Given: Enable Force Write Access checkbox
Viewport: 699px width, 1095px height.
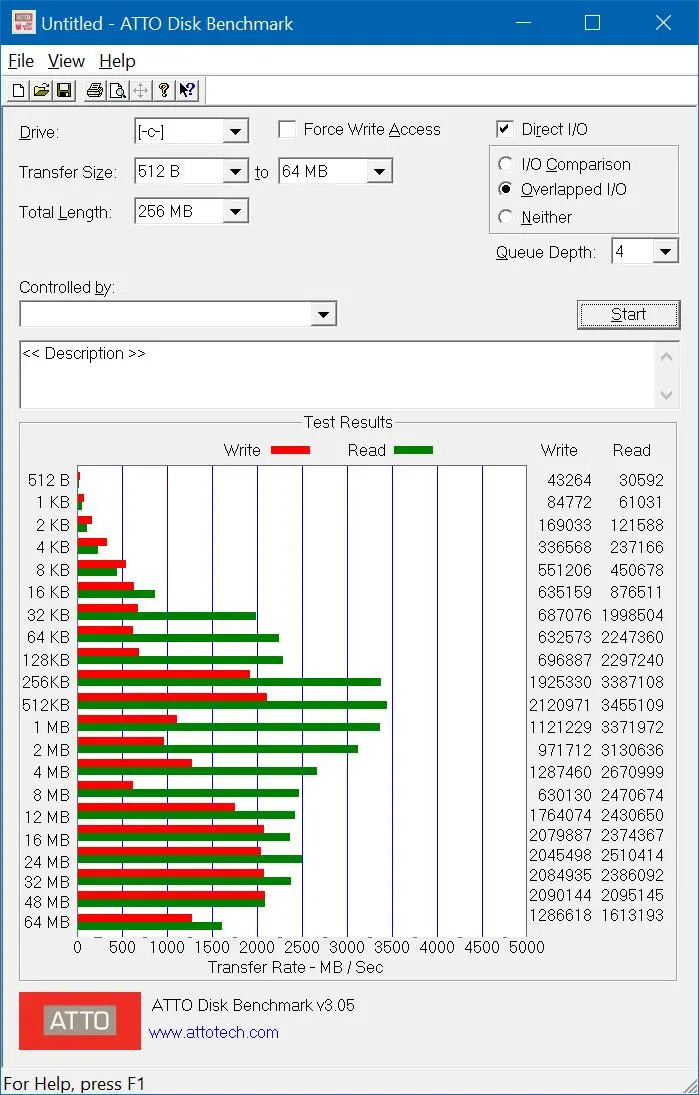Looking at the screenshot, I should (286, 130).
